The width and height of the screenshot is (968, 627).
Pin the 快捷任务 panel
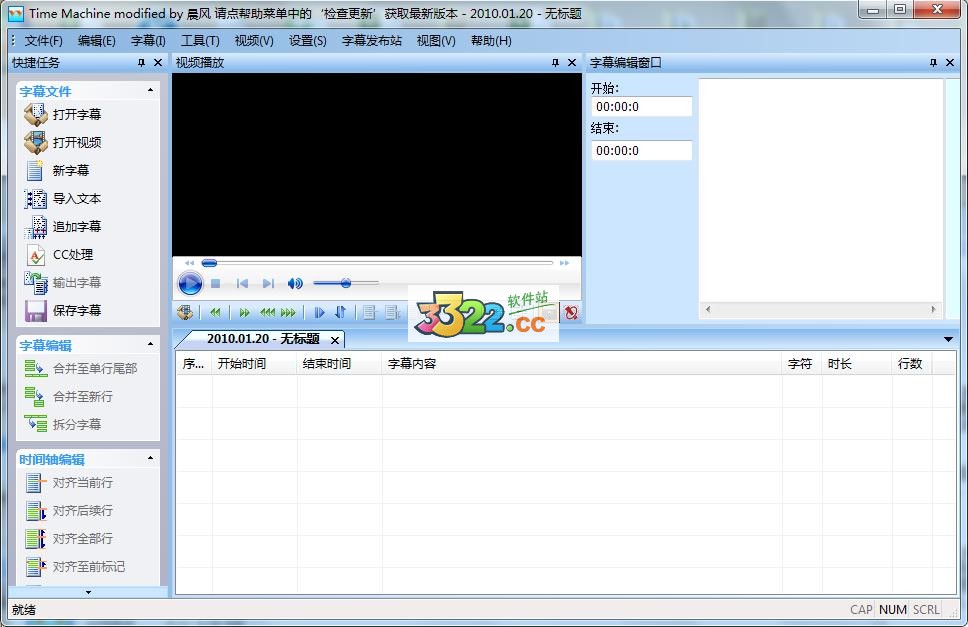point(141,62)
